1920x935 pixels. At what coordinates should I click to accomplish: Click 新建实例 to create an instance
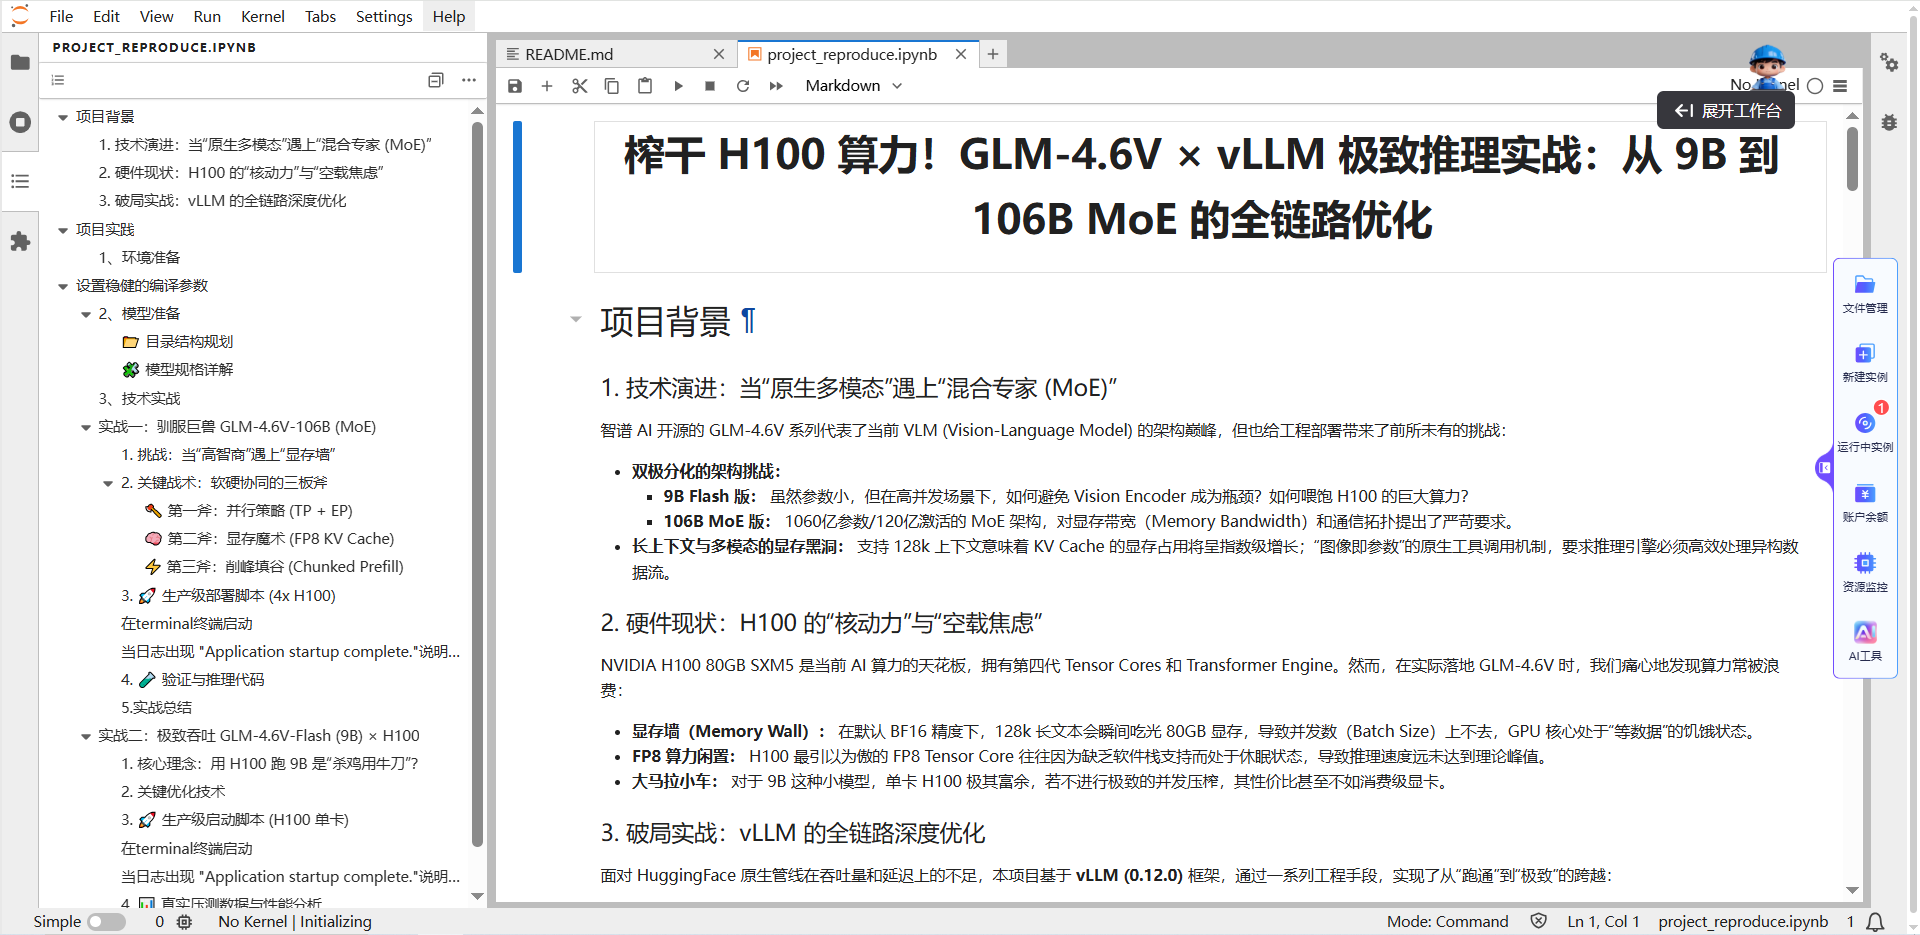1865,363
